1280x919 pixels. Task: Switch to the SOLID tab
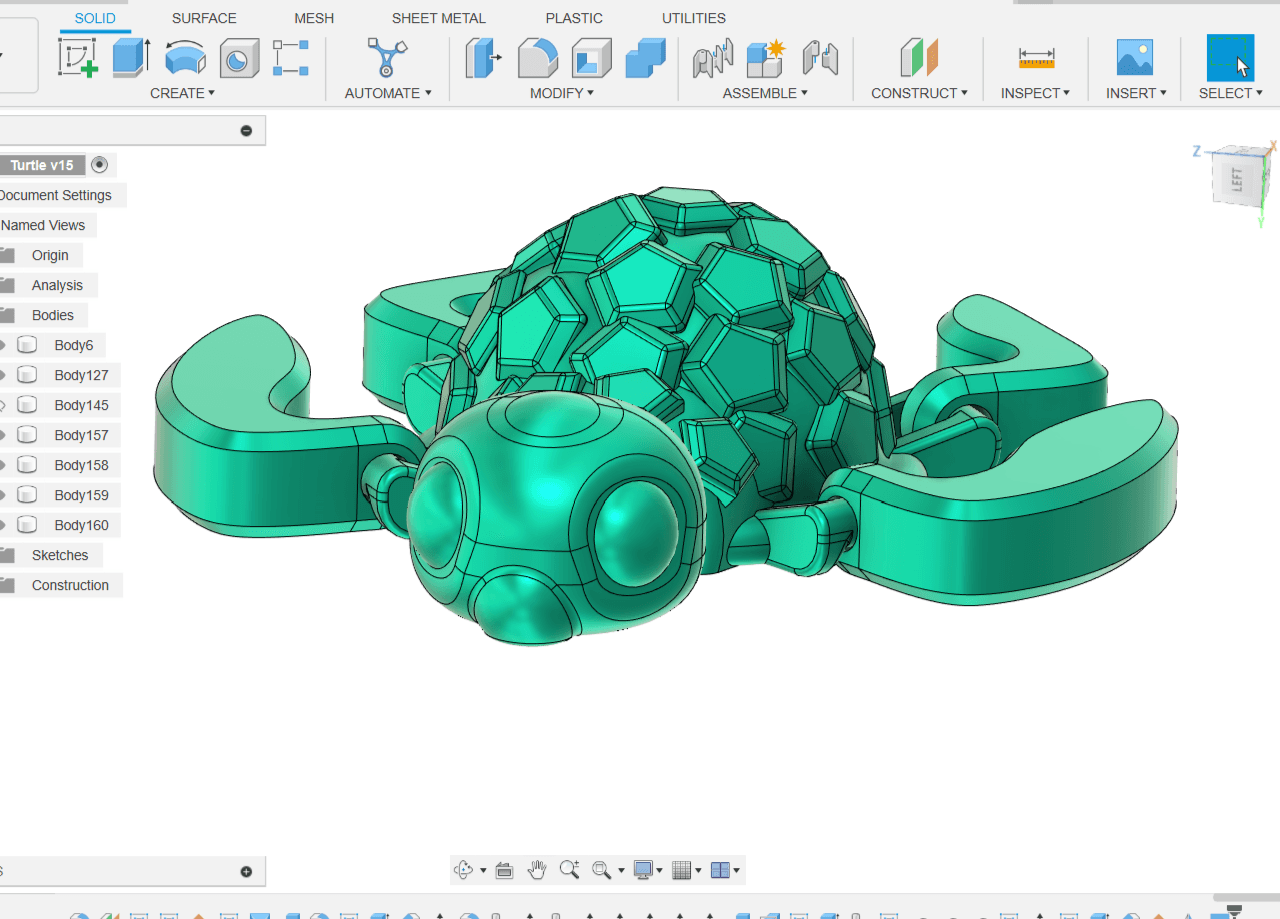click(x=95, y=18)
